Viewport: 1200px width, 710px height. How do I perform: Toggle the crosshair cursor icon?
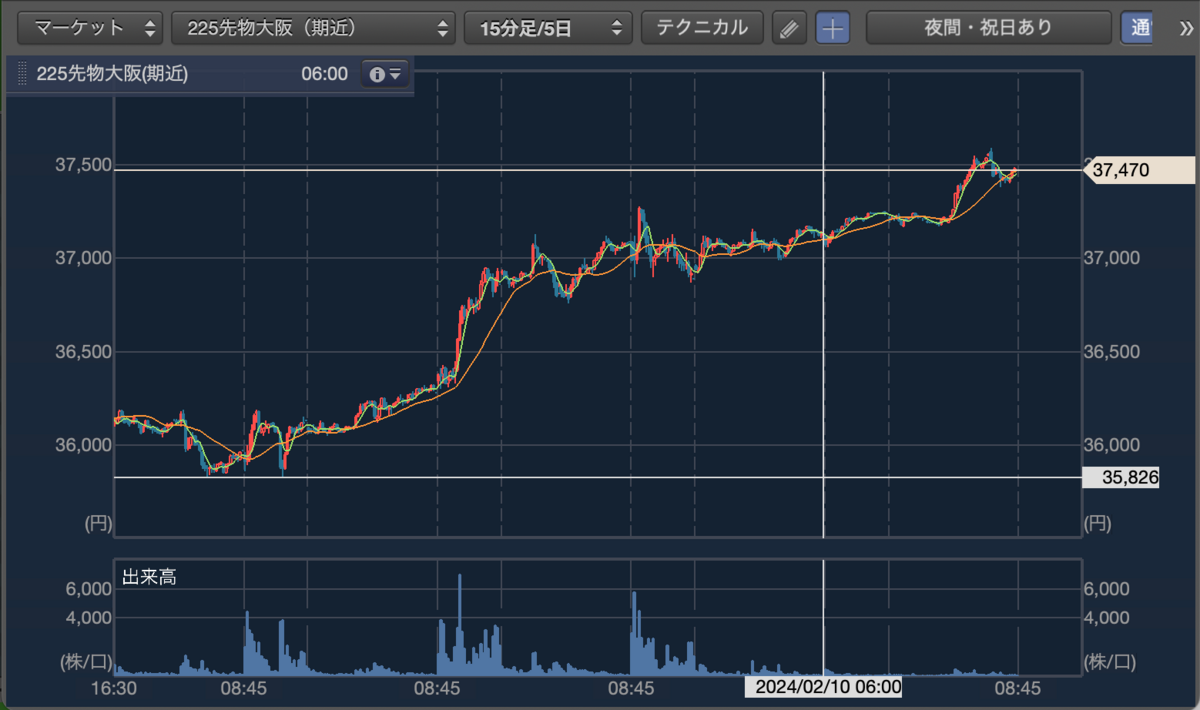[x=832, y=28]
